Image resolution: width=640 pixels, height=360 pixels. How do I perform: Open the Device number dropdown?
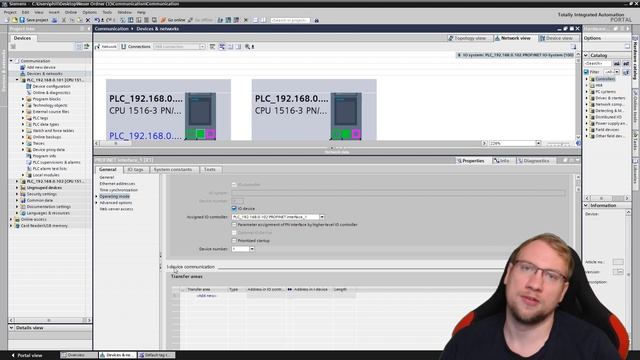(x=252, y=249)
